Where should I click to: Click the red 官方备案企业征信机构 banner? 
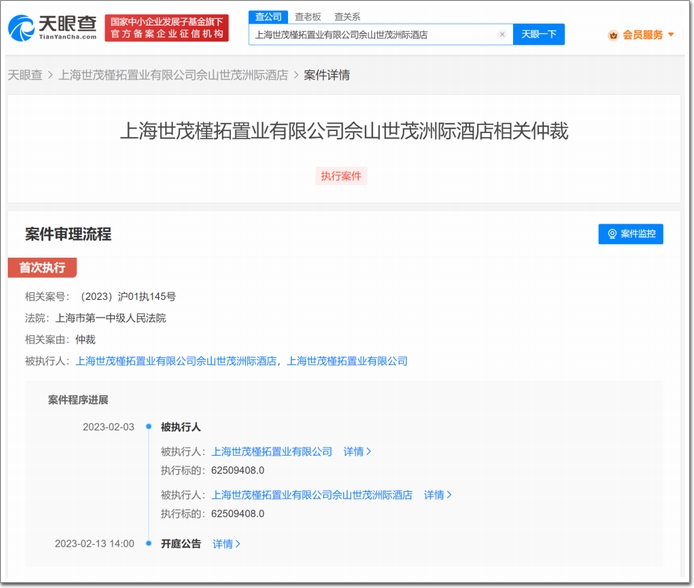[167, 28]
